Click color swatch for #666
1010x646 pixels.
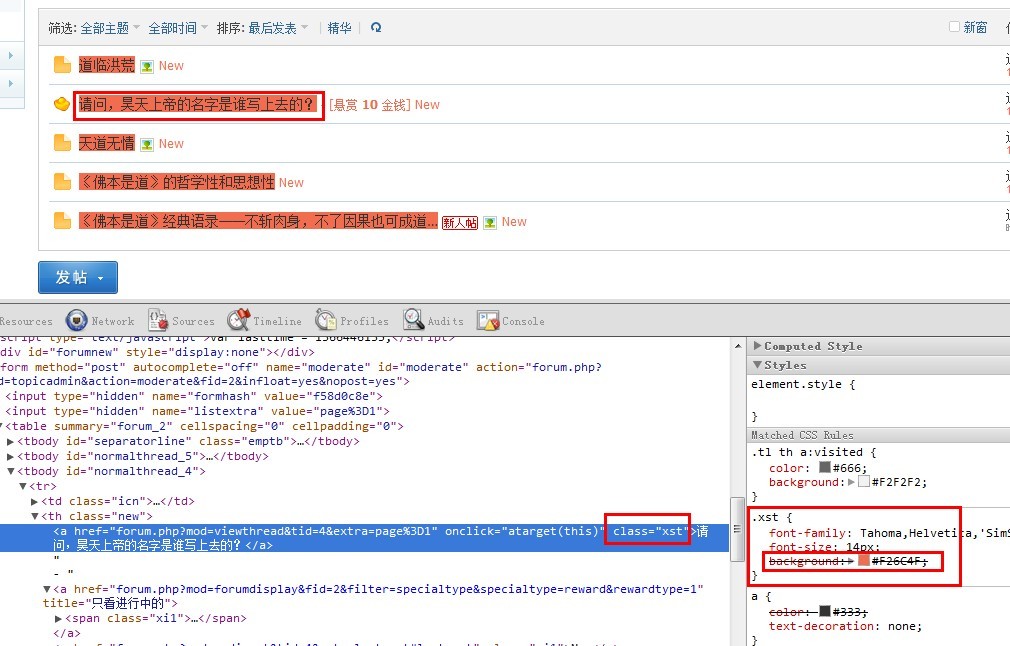pos(824,467)
